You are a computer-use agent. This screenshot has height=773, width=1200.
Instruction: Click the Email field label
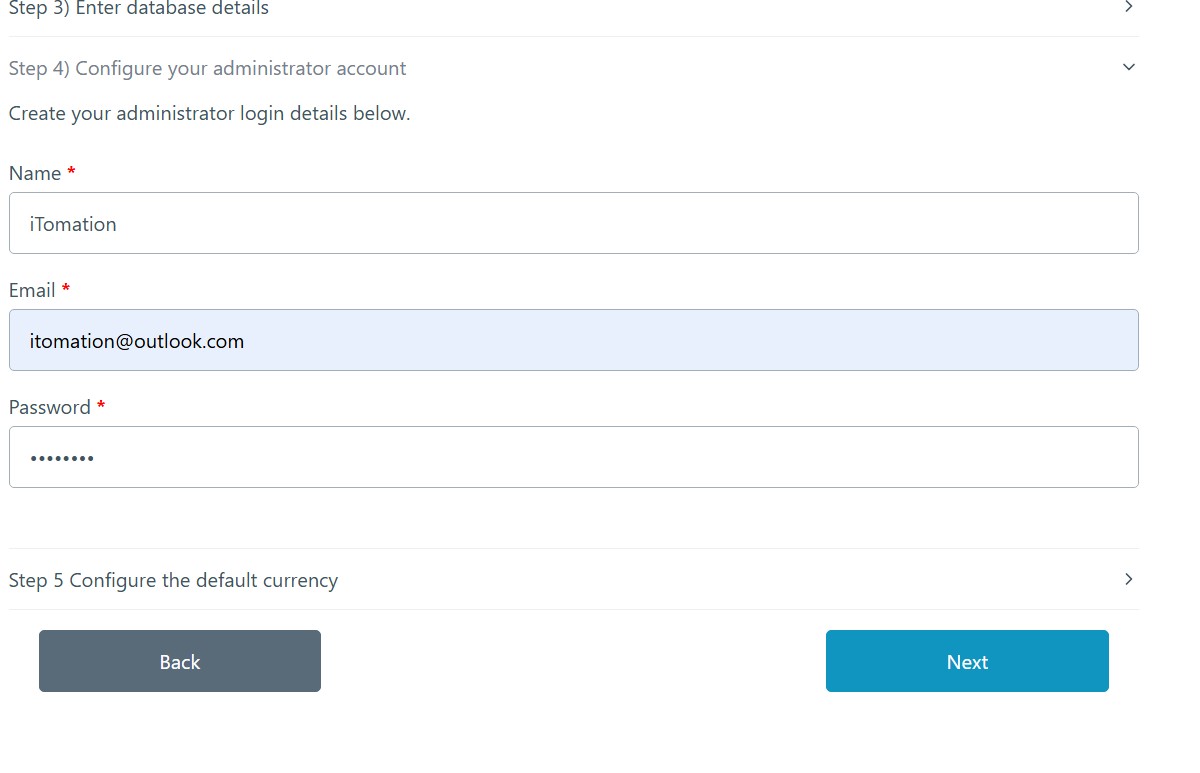32,290
